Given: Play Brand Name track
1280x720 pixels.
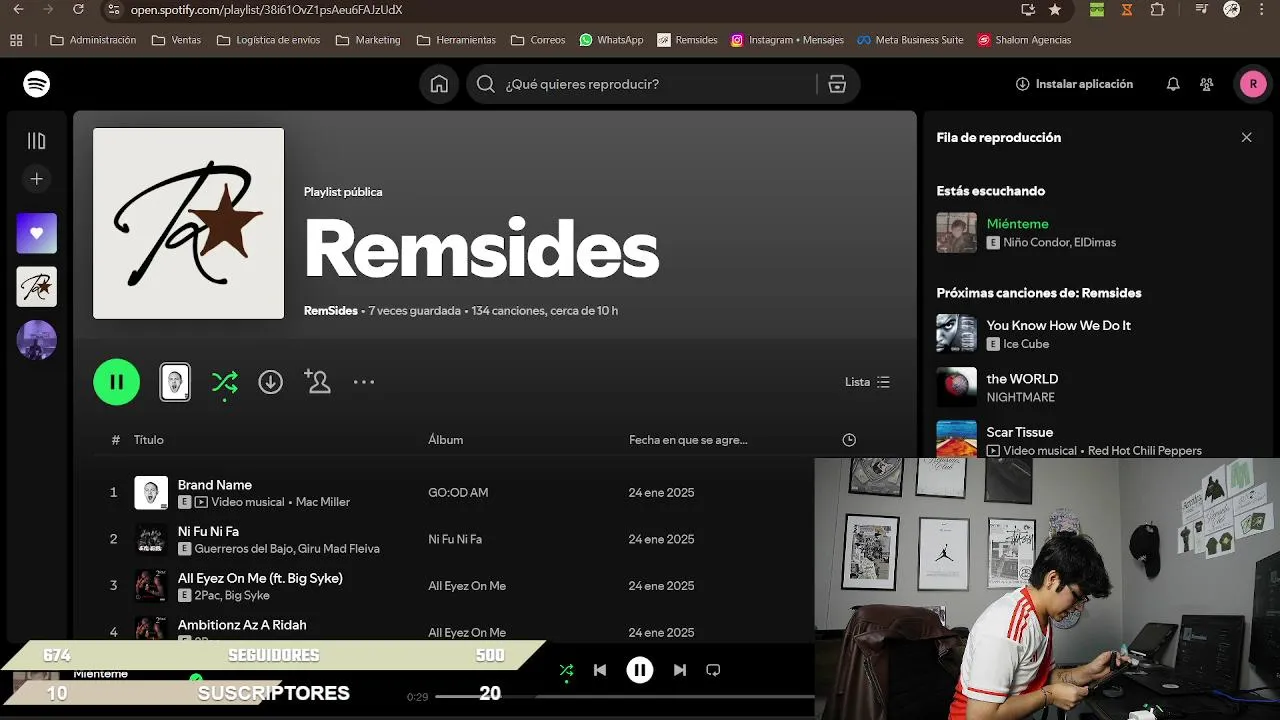Looking at the screenshot, I should [x=215, y=485].
